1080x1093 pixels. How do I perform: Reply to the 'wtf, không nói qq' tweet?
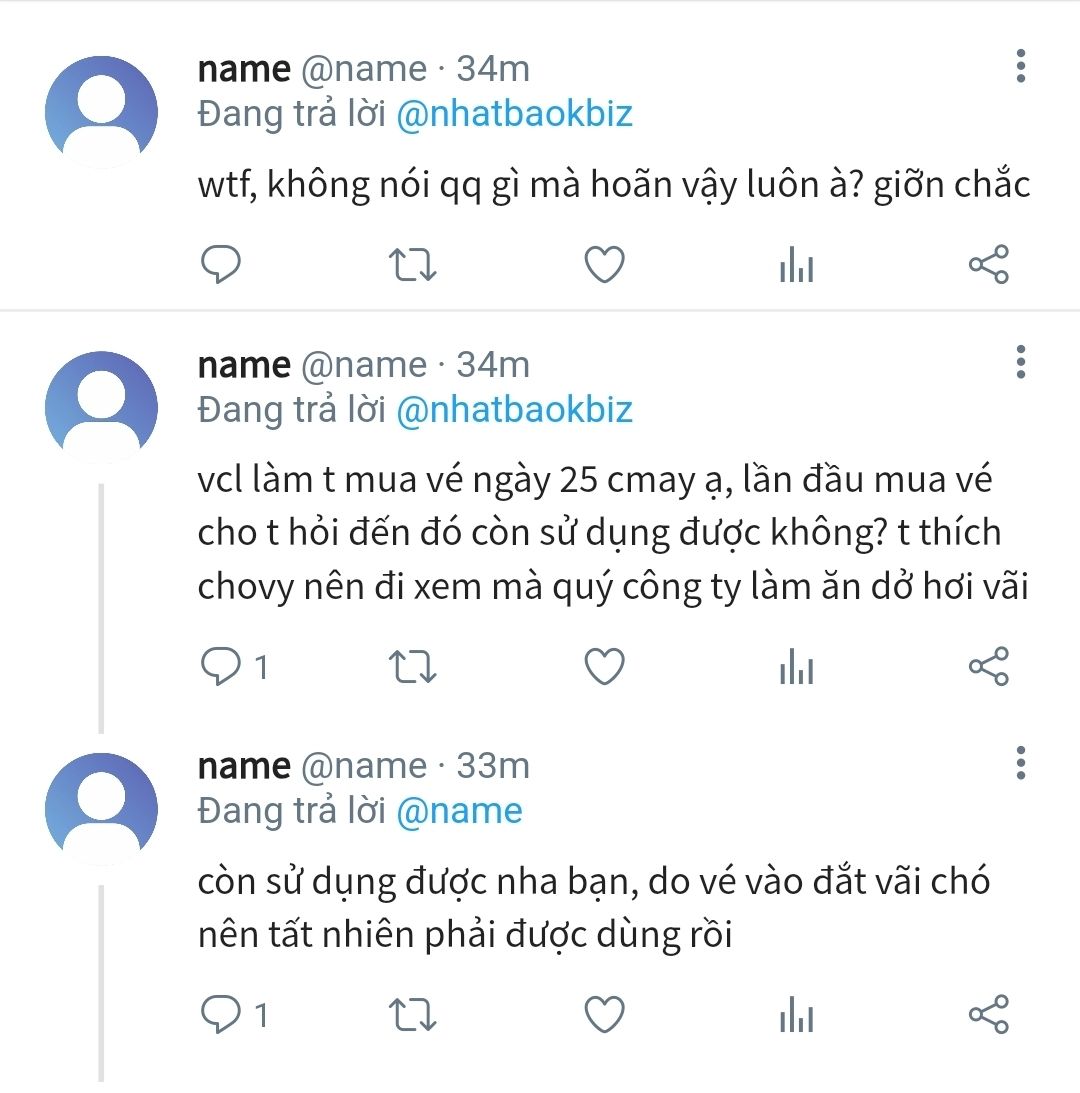click(221, 265)
